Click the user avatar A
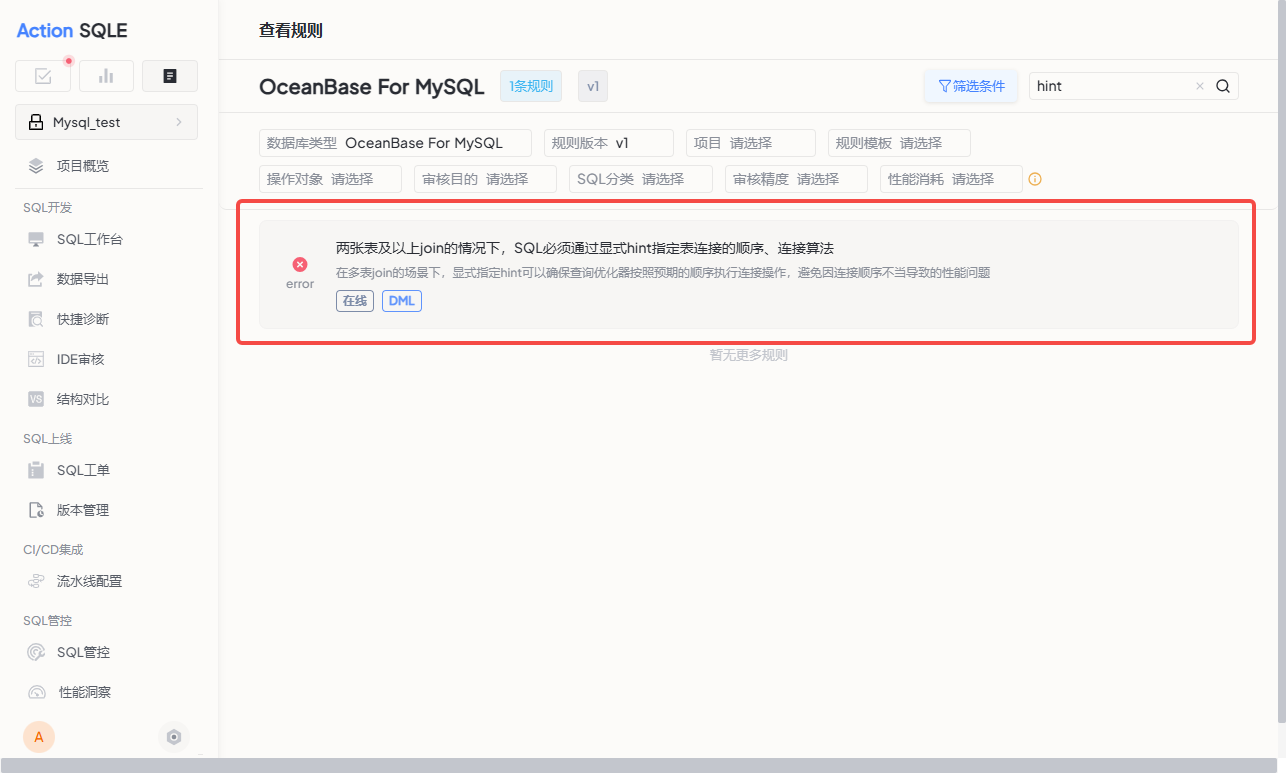The height and width of the screenshot is (773, 1286). pos(39,737)
